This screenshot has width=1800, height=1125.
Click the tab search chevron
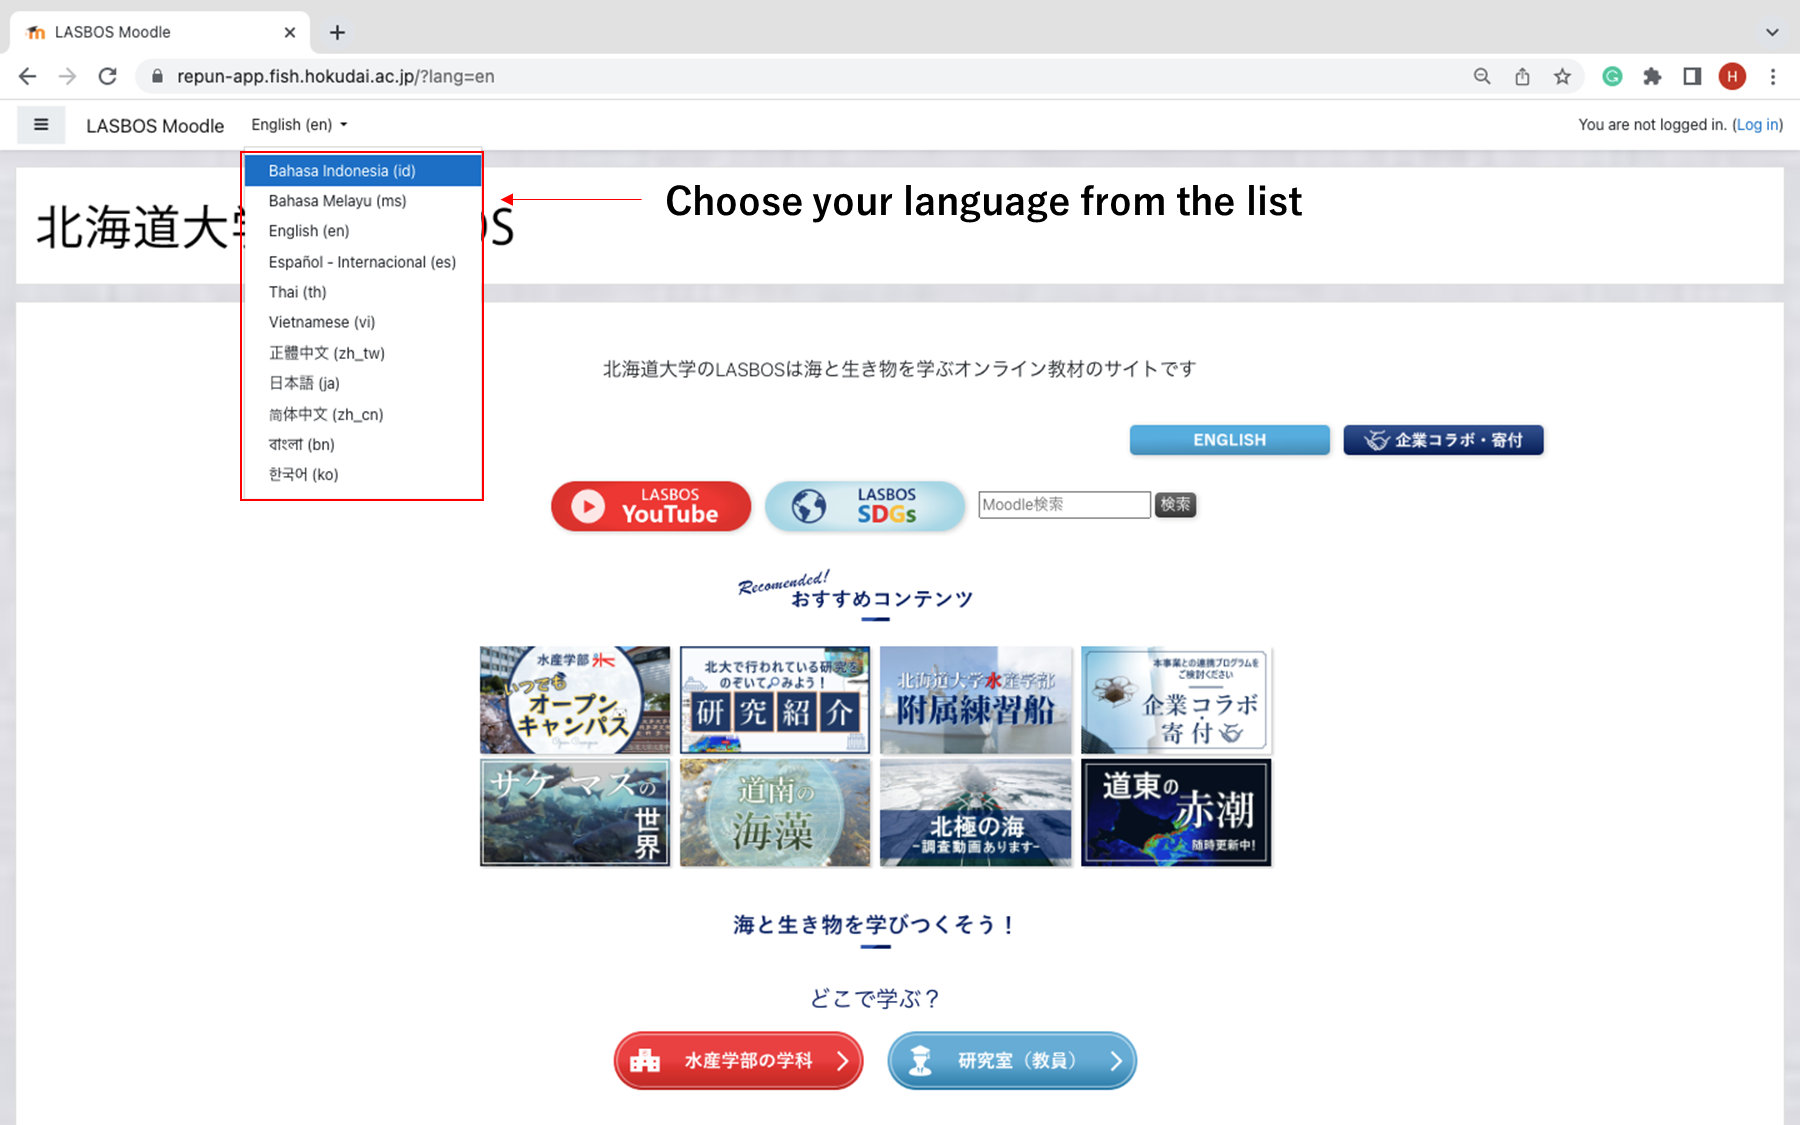click(1772, 32)
